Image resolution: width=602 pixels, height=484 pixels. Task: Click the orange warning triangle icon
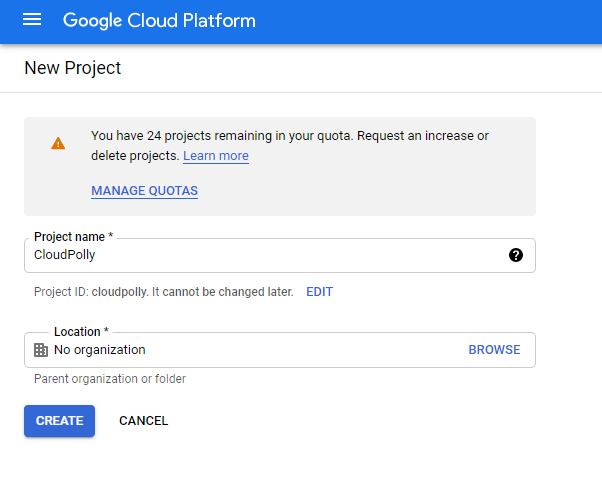click(58, 144)
